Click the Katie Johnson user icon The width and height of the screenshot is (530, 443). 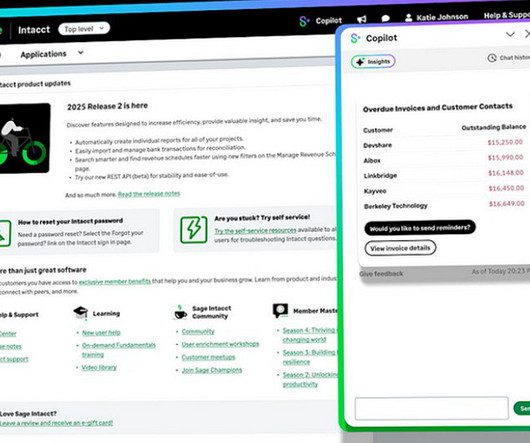point(409,18)
